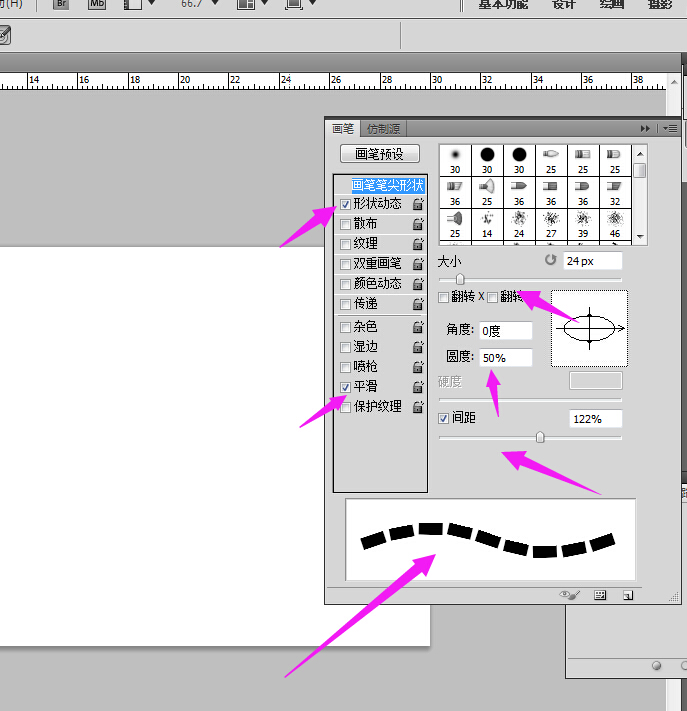Enable the 传递 checkbox
This screenshot has height=711, width=687.
[x=346, y=304]
